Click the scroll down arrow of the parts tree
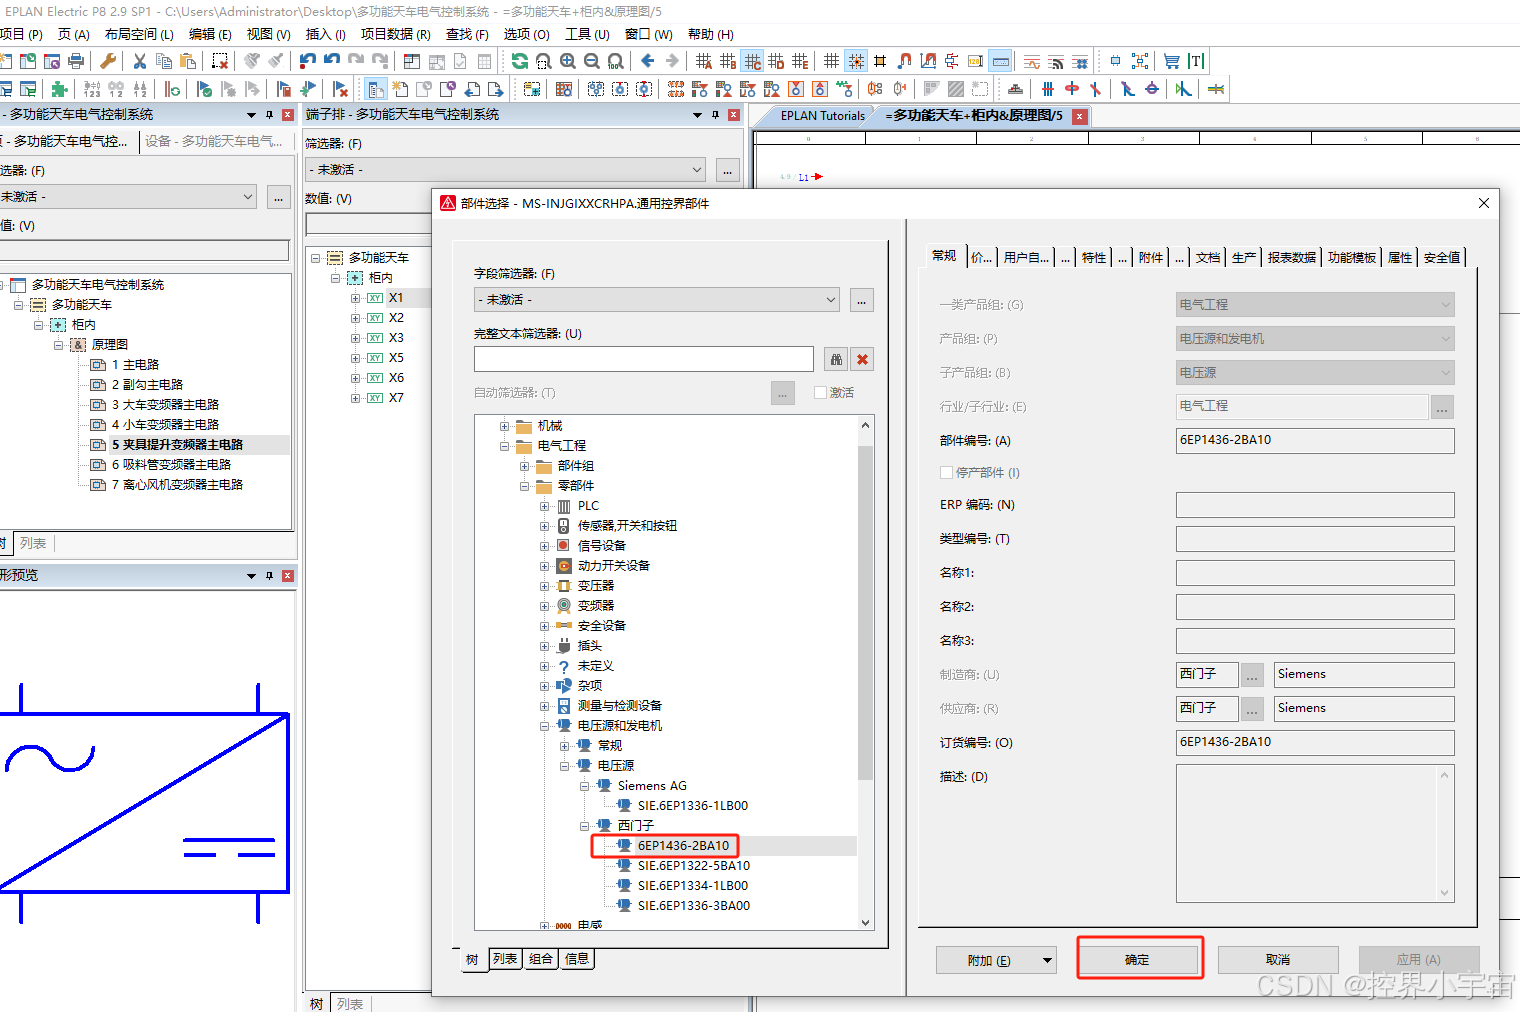The width and height of the screenshot is (1520, 1012). click(866, 923)
